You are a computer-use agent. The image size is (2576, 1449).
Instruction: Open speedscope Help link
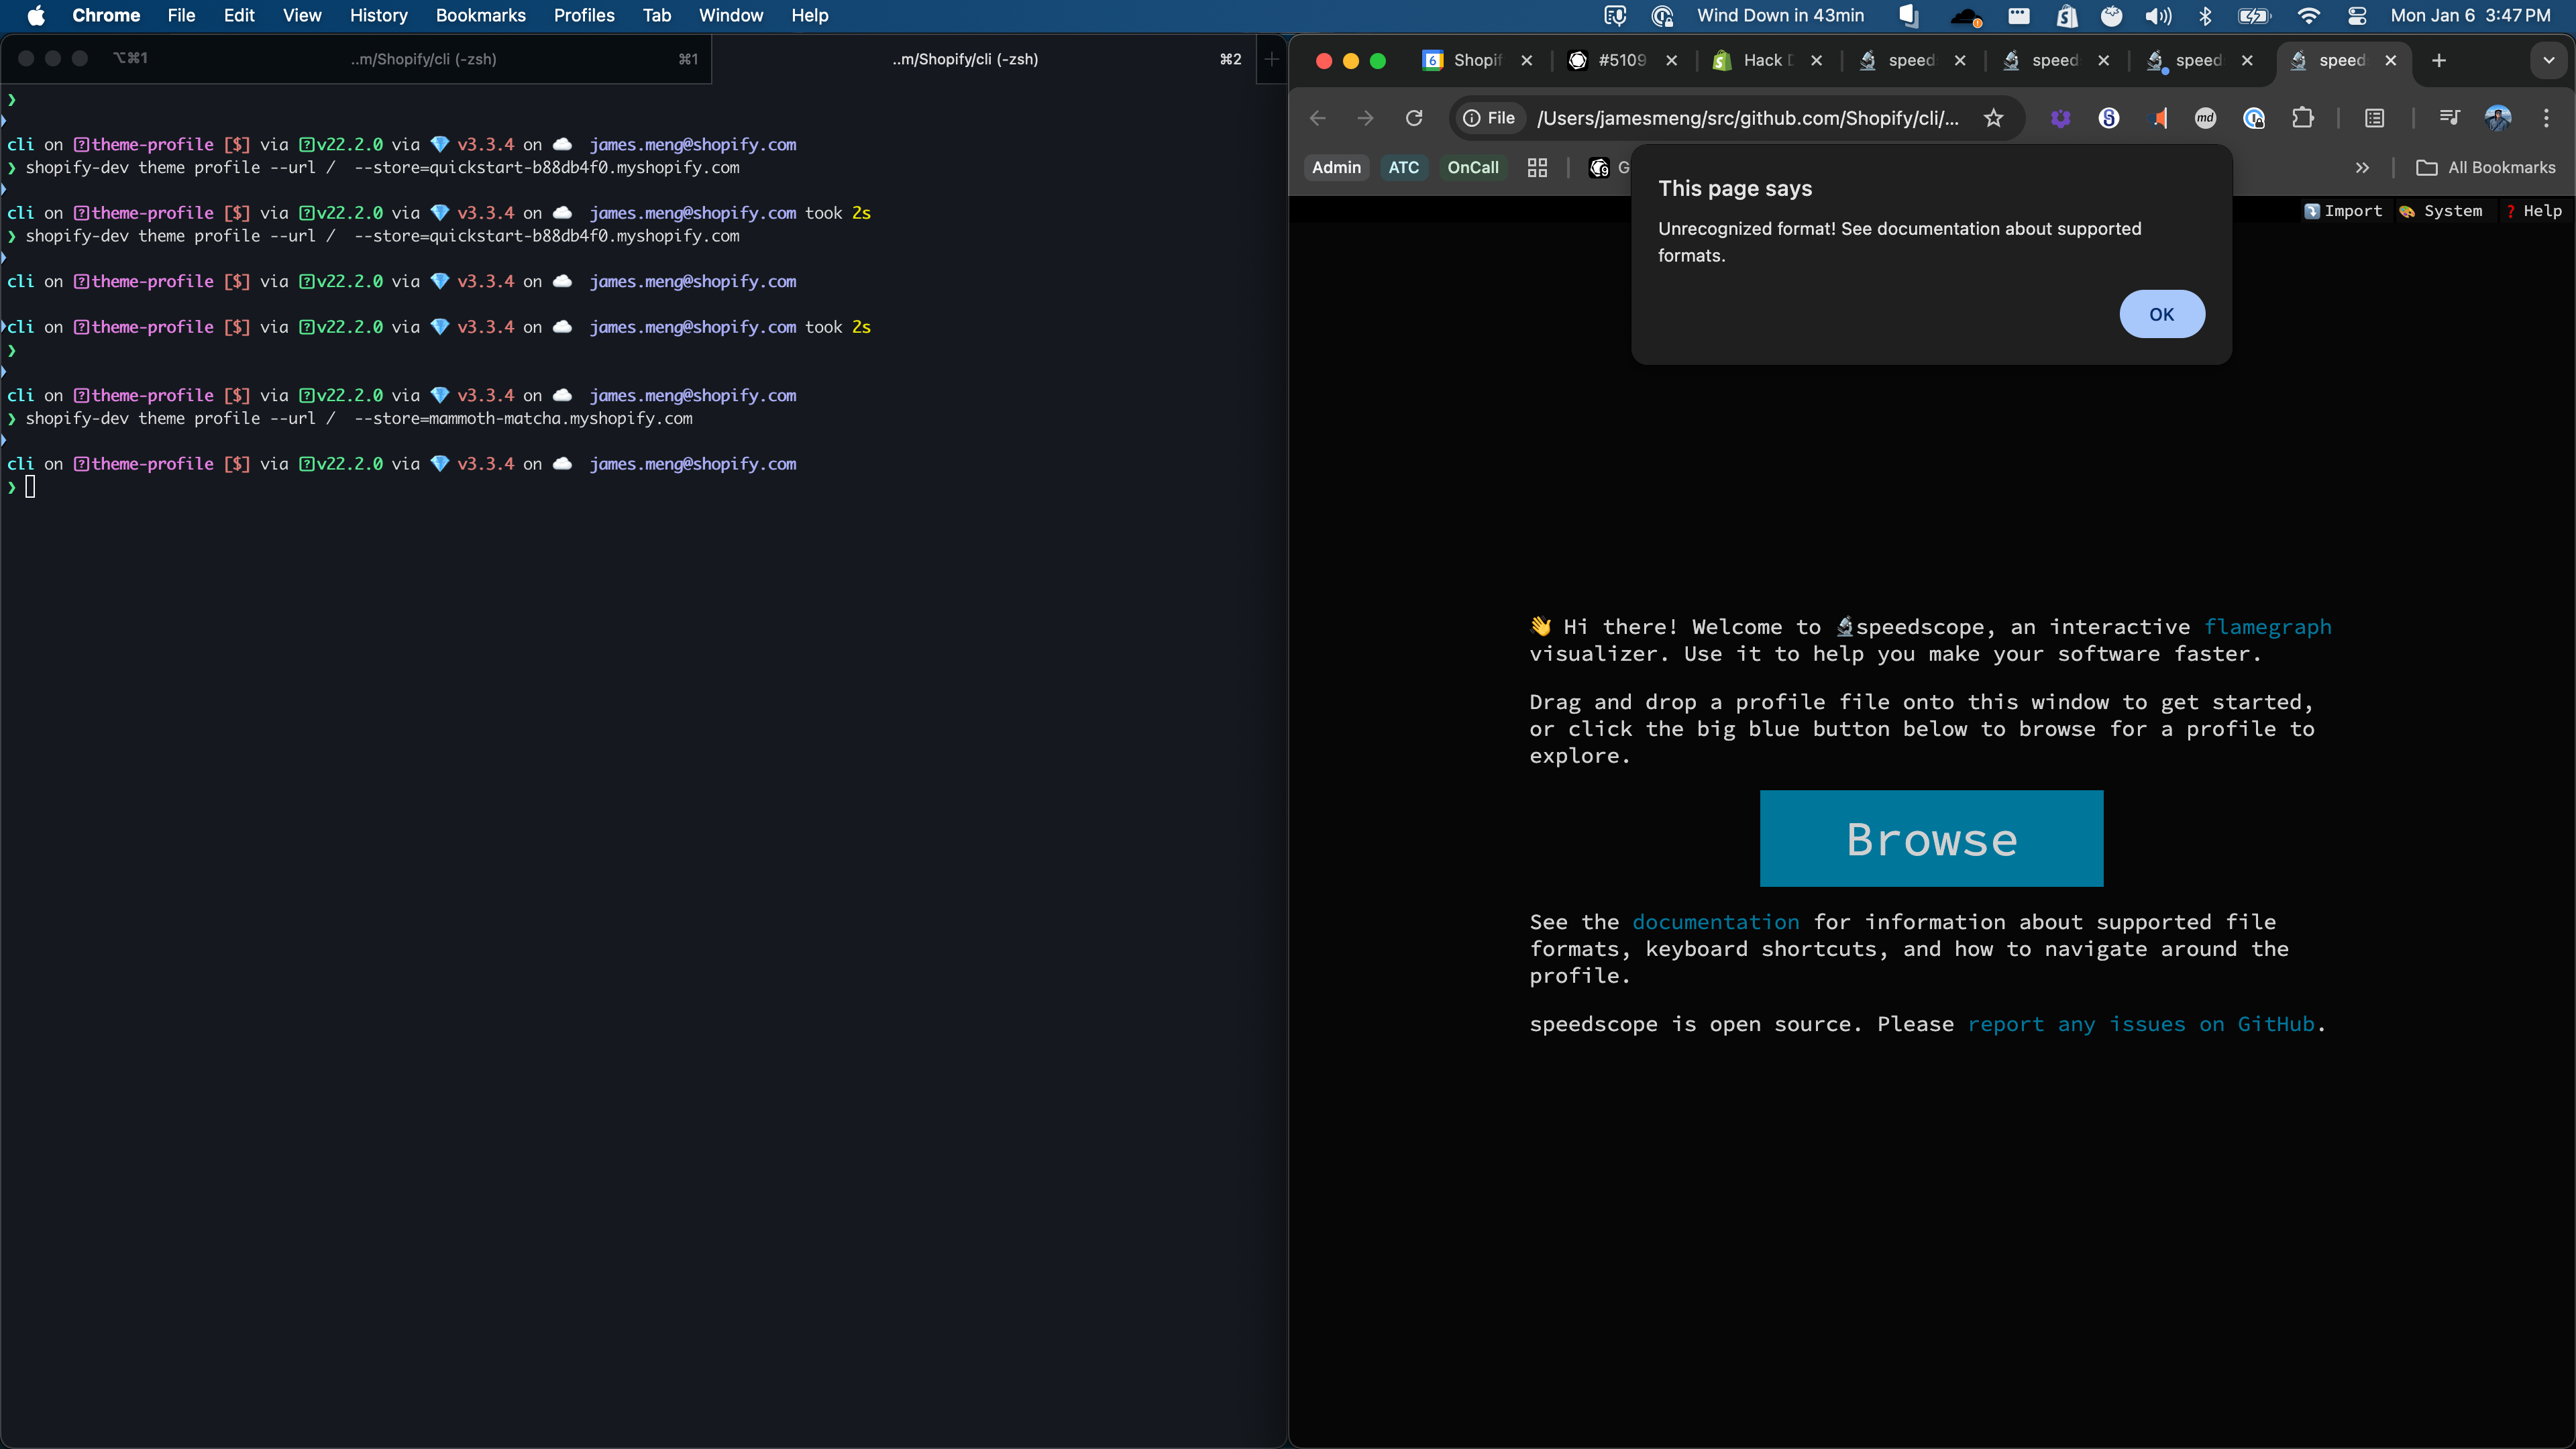(x=2533, y=211)
